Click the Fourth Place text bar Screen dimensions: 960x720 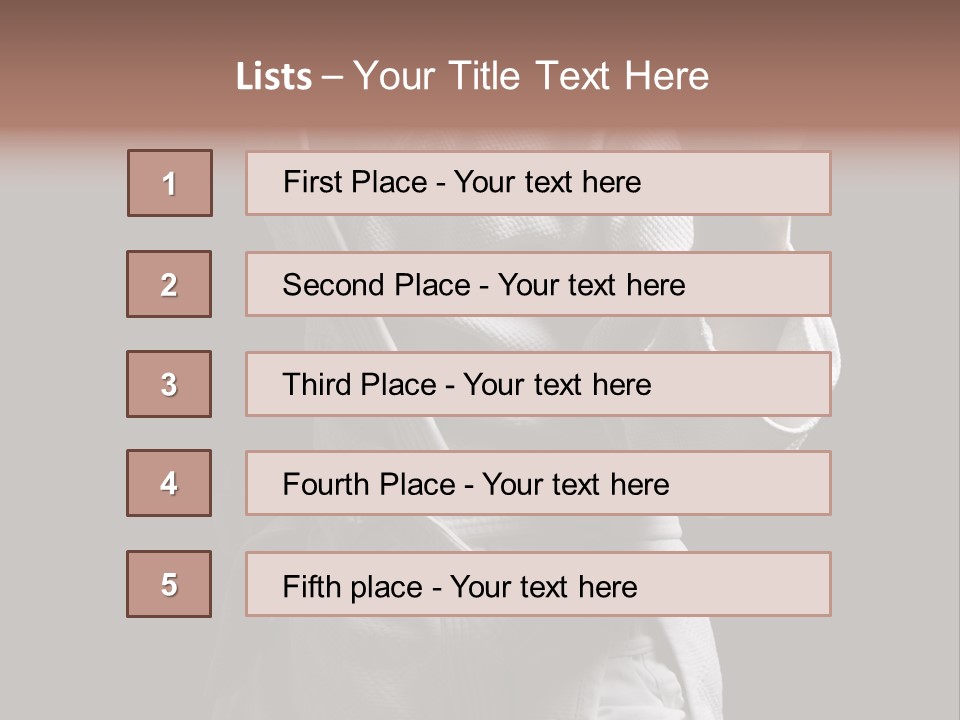538,483
